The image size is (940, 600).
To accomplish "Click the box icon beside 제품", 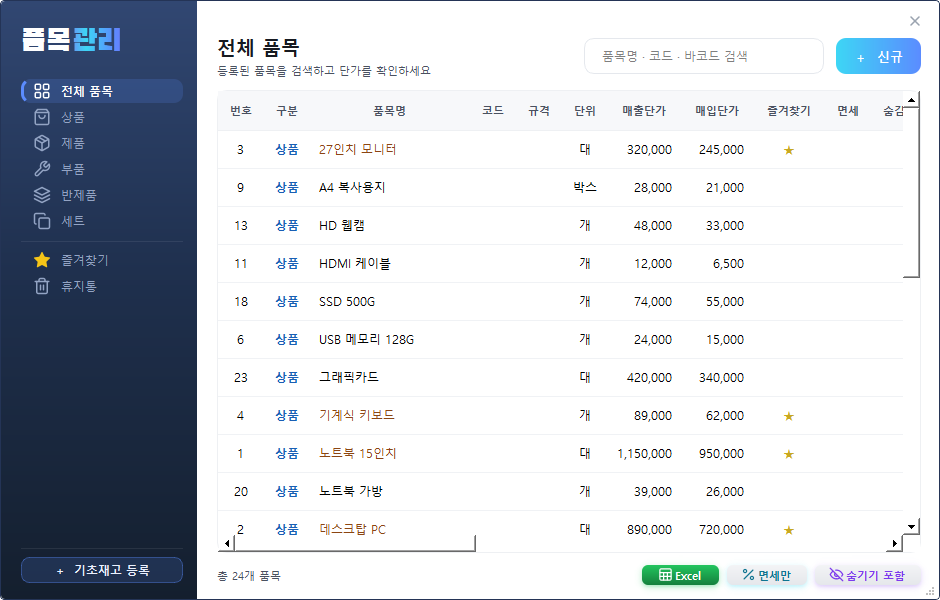I will click(x=42, y=143).
